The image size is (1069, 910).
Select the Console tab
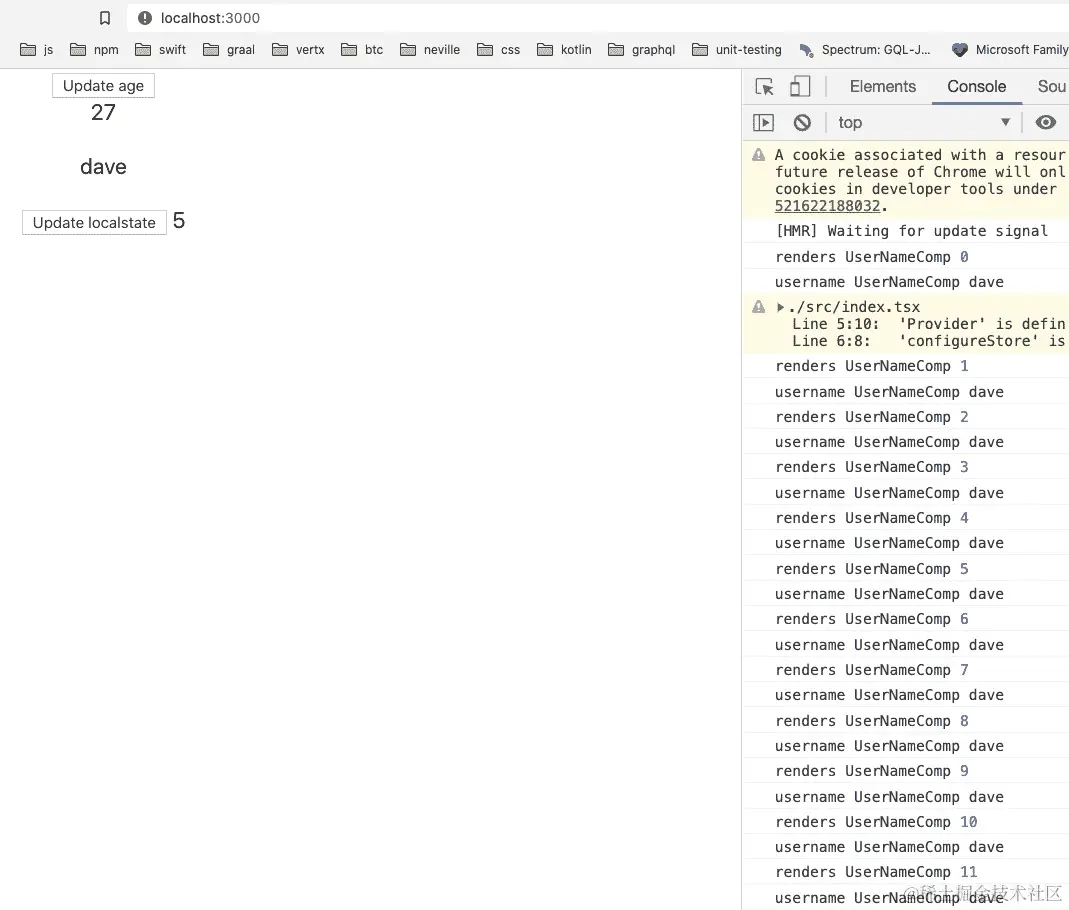[976, 87]
